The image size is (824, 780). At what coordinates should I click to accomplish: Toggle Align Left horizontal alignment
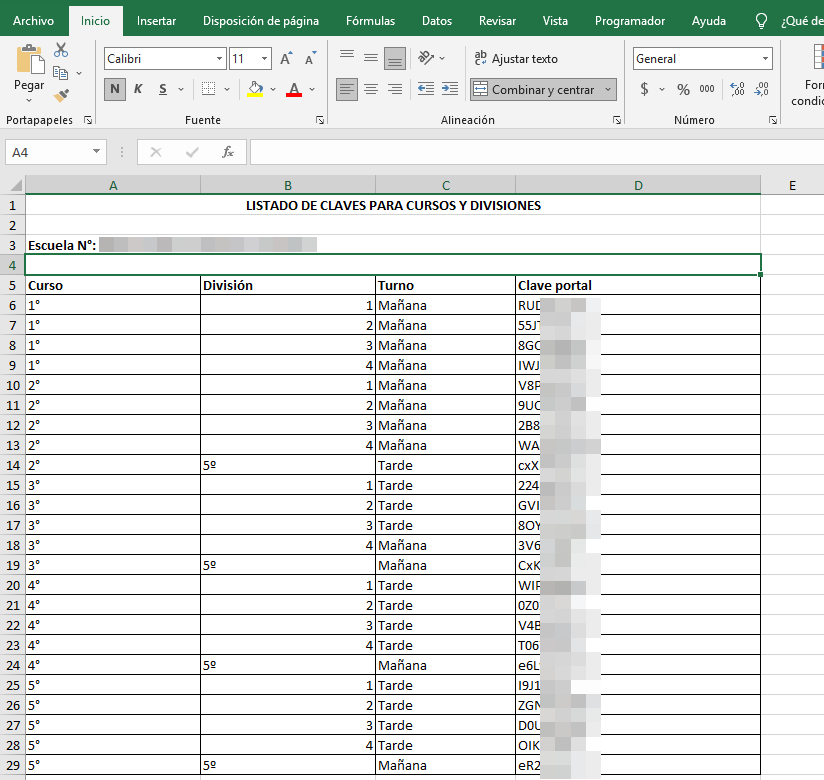[346, 89]
